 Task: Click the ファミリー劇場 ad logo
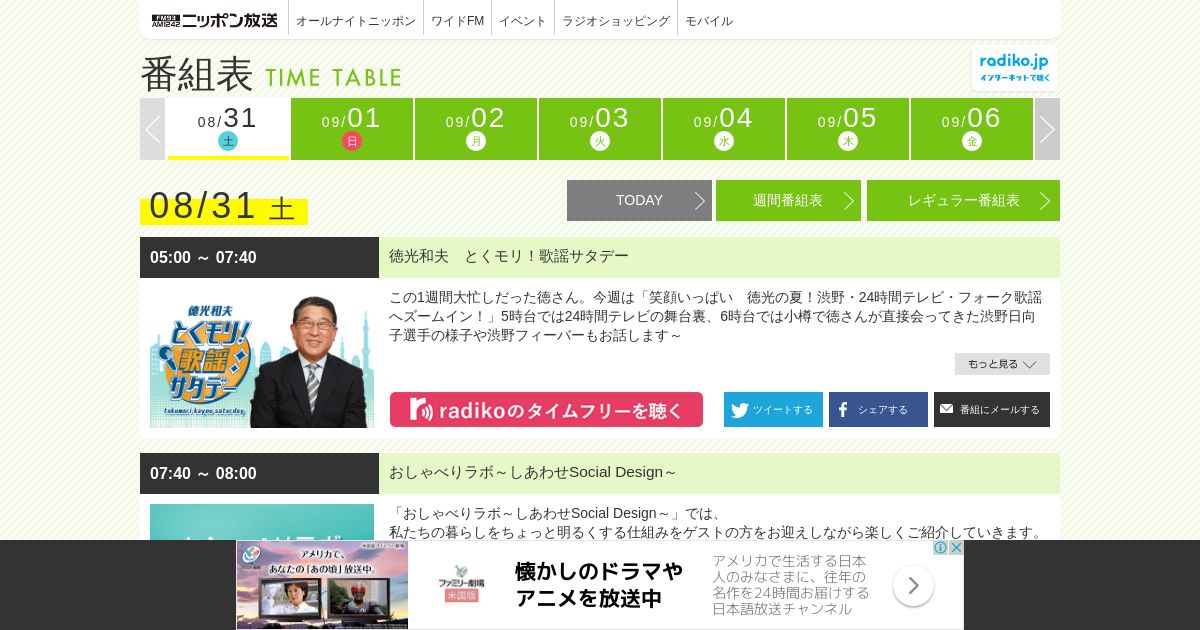[461, 586]
